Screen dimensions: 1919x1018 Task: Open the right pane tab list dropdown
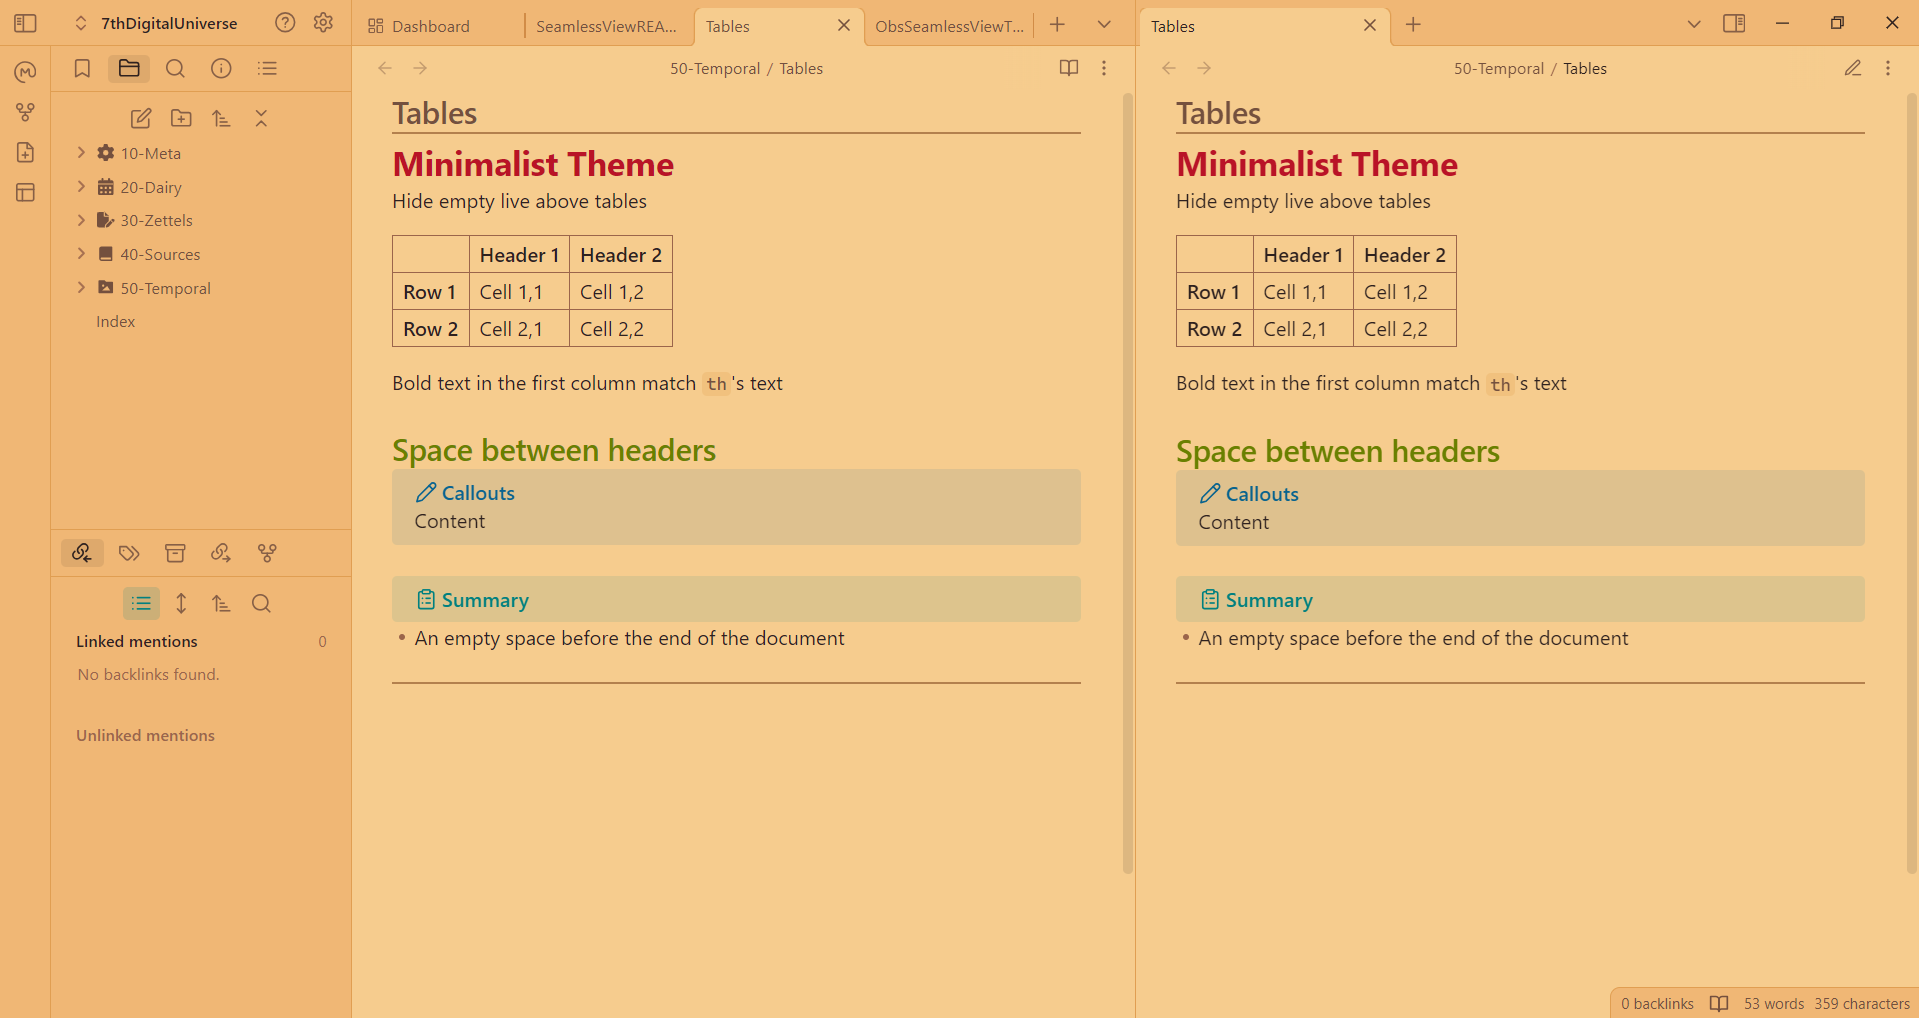pos(1694,24)
